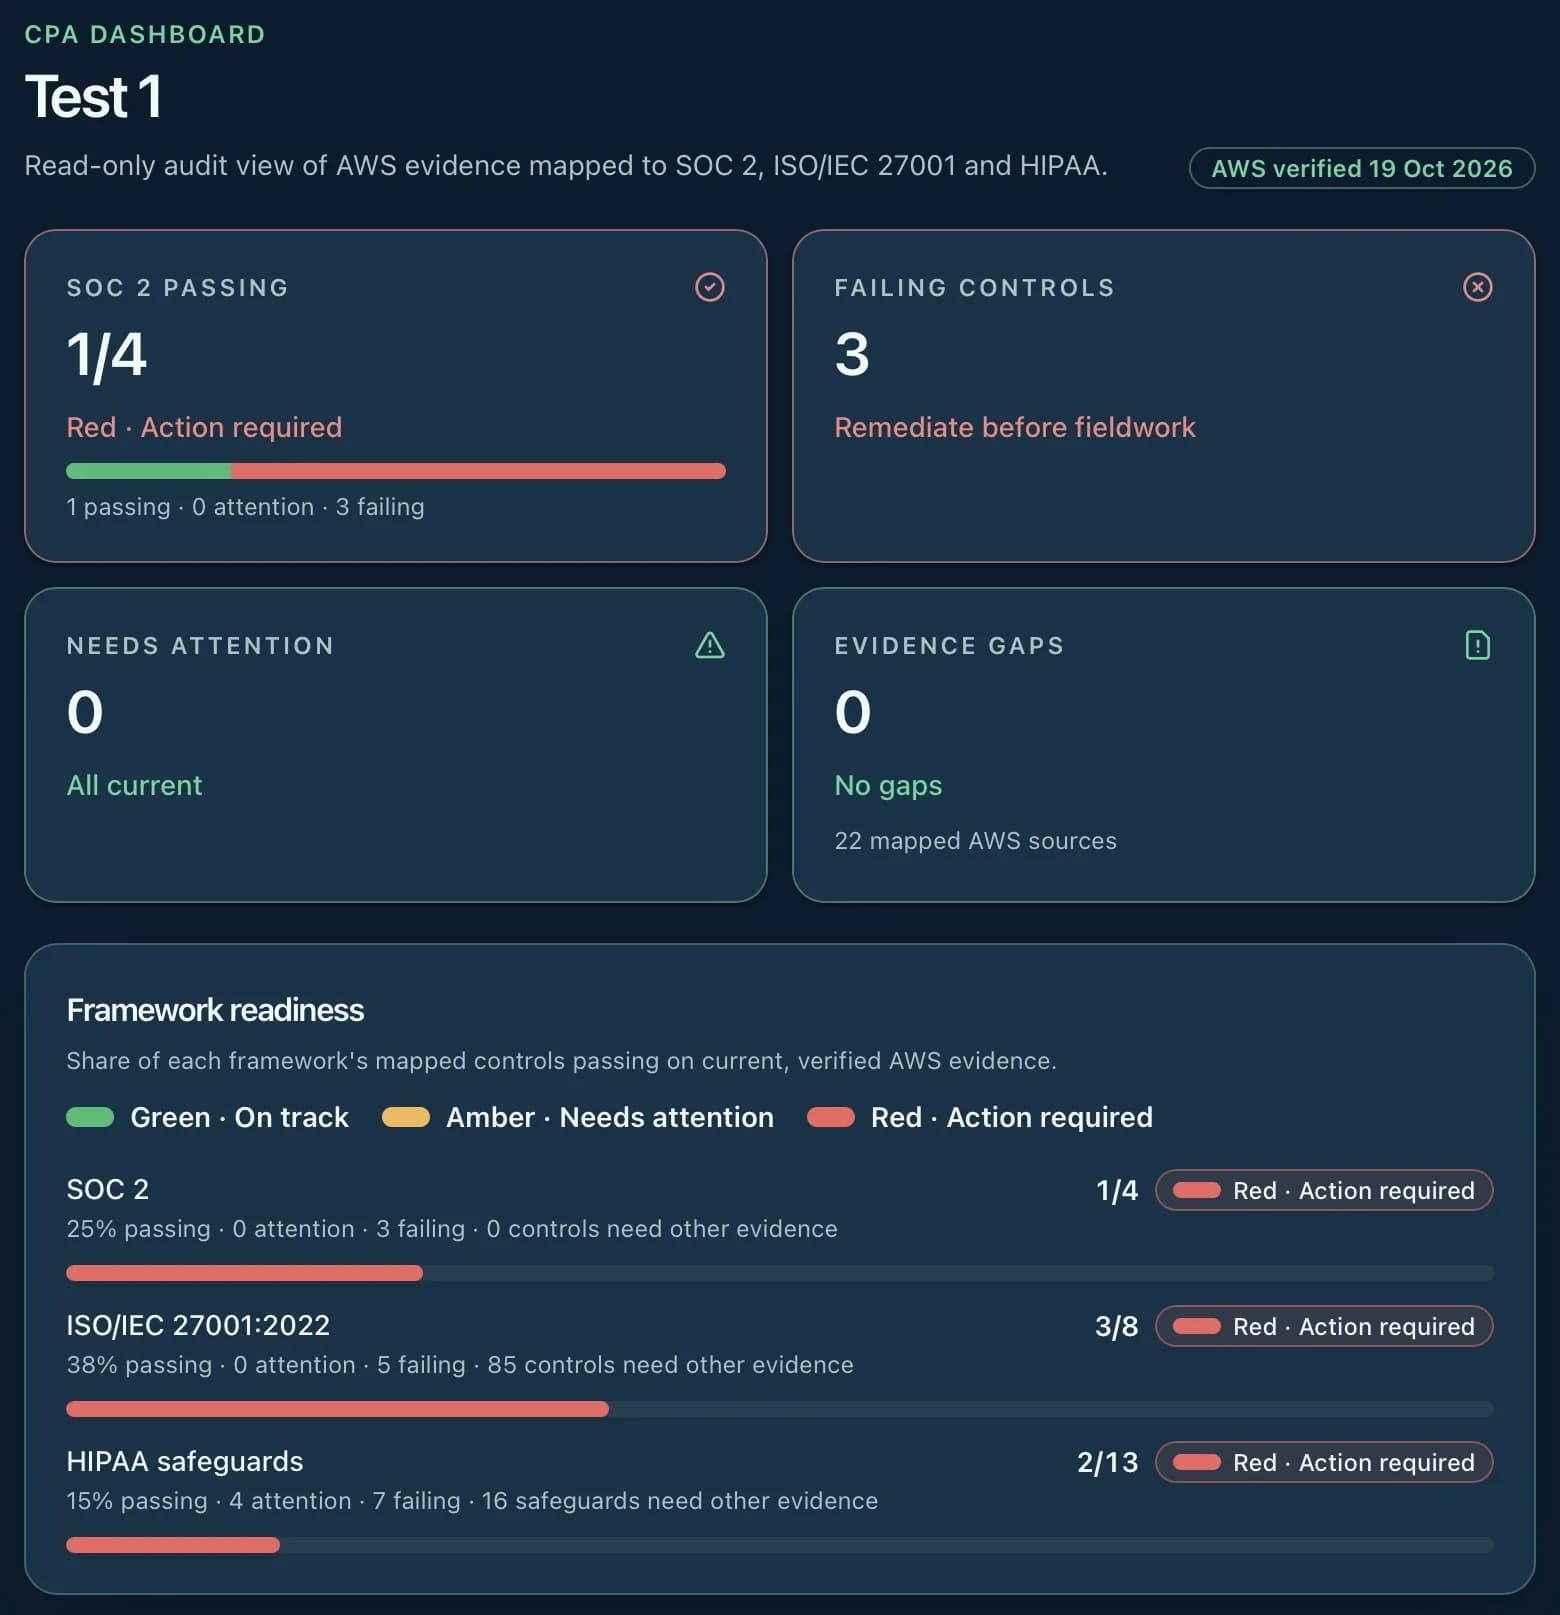This screenshot has width=1560, height=1615.
Task: Click the '1/4' score in the SOC 2 readiness row
Action: click(x=1117, y=1190)
